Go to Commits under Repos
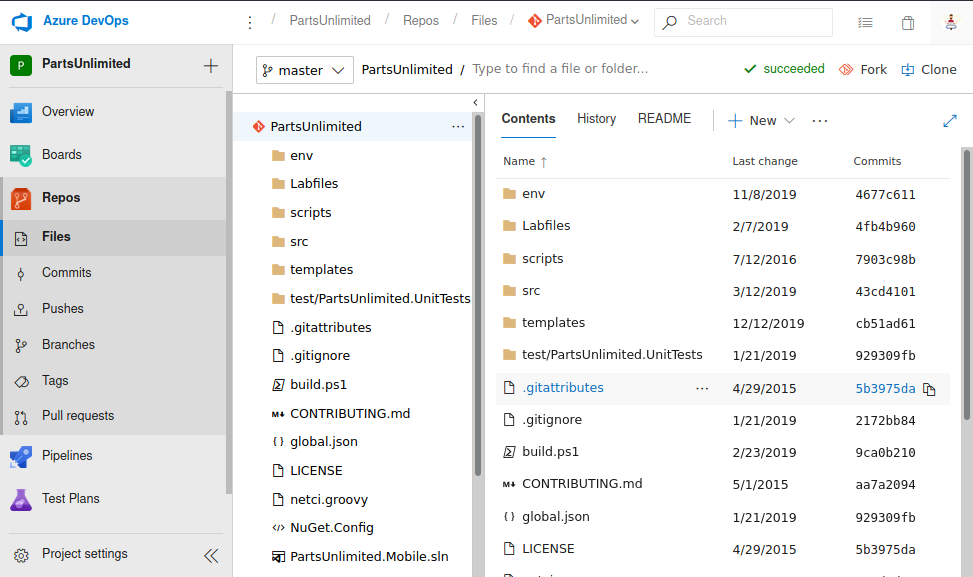 click(66, 272)
